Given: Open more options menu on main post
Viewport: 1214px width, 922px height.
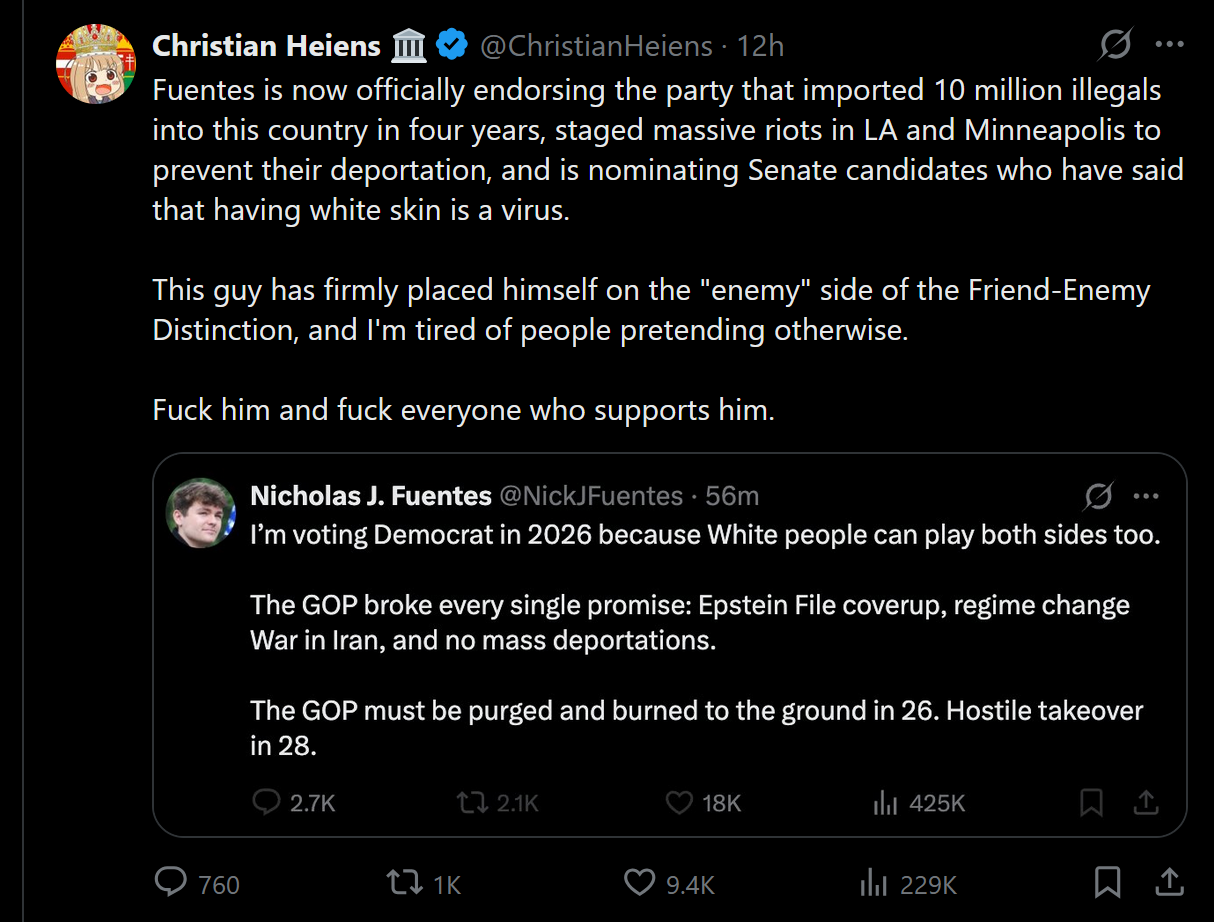Looking at the screenshot, I should click(x=1169, y=46).
